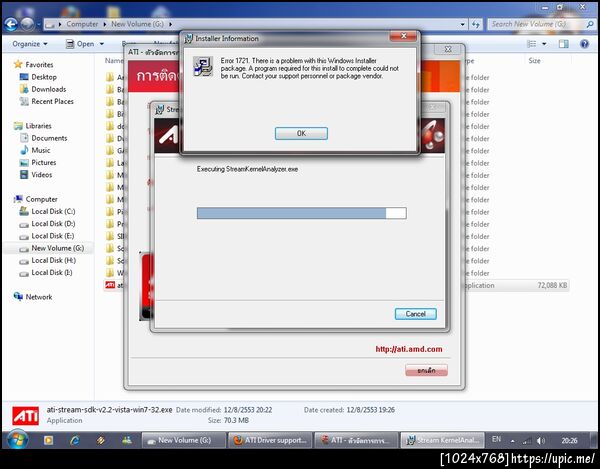
Task: Go forward in Explorer navigation
Action: pyautogui.click(x=27, y=24)
